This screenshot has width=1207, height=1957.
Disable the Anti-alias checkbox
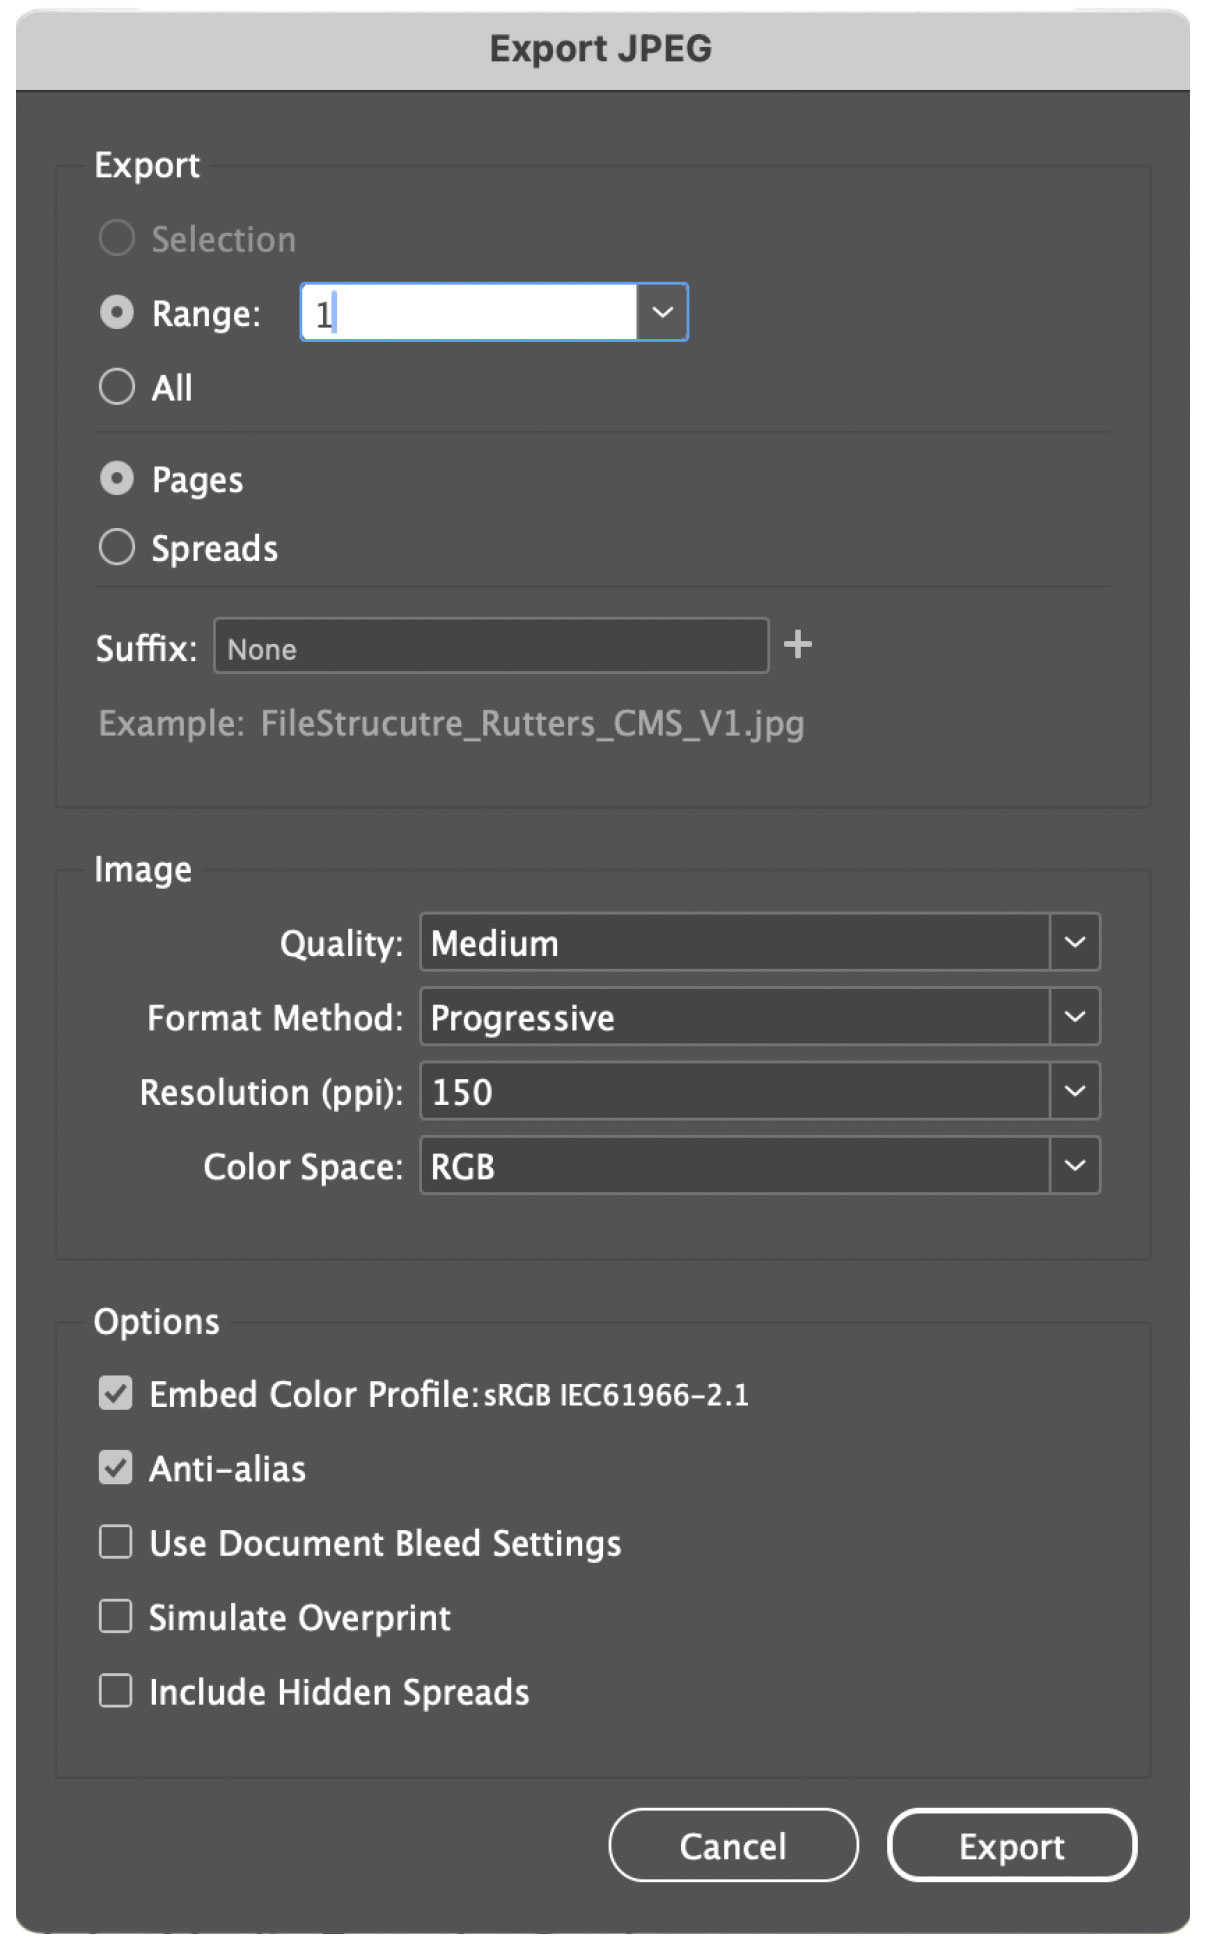[x=115, y=1468]
